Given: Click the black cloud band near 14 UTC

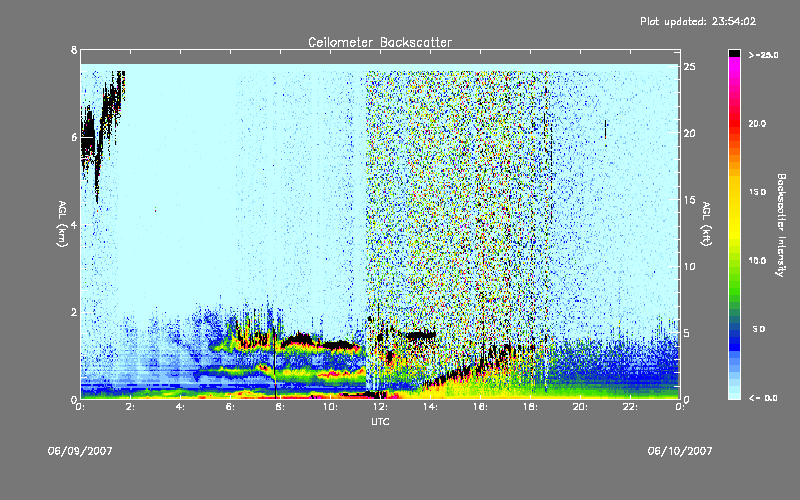Looking at the screenshot, I should [x=421, y=335].
